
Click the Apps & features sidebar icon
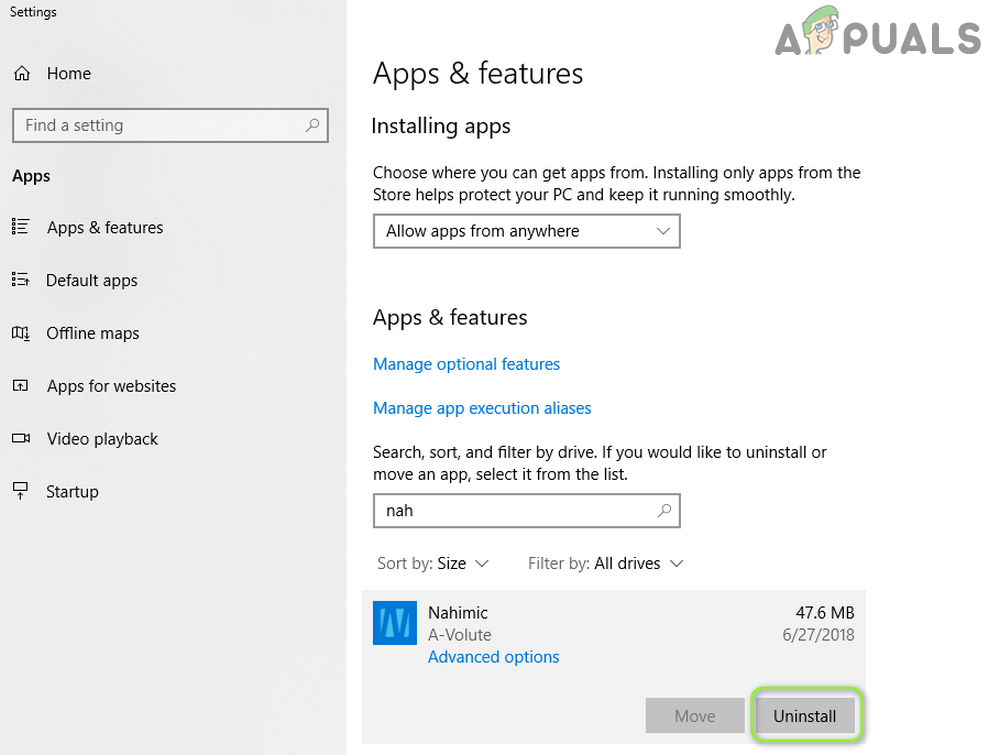(21, 227)
